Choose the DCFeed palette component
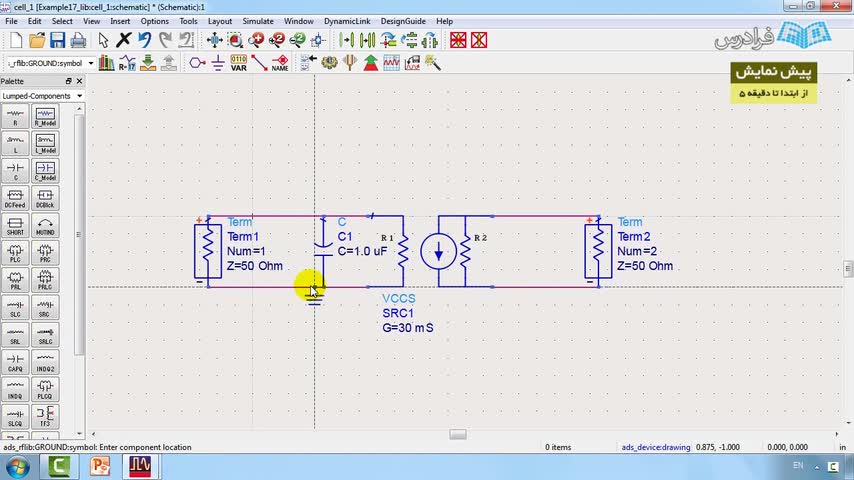 (15, 199)
